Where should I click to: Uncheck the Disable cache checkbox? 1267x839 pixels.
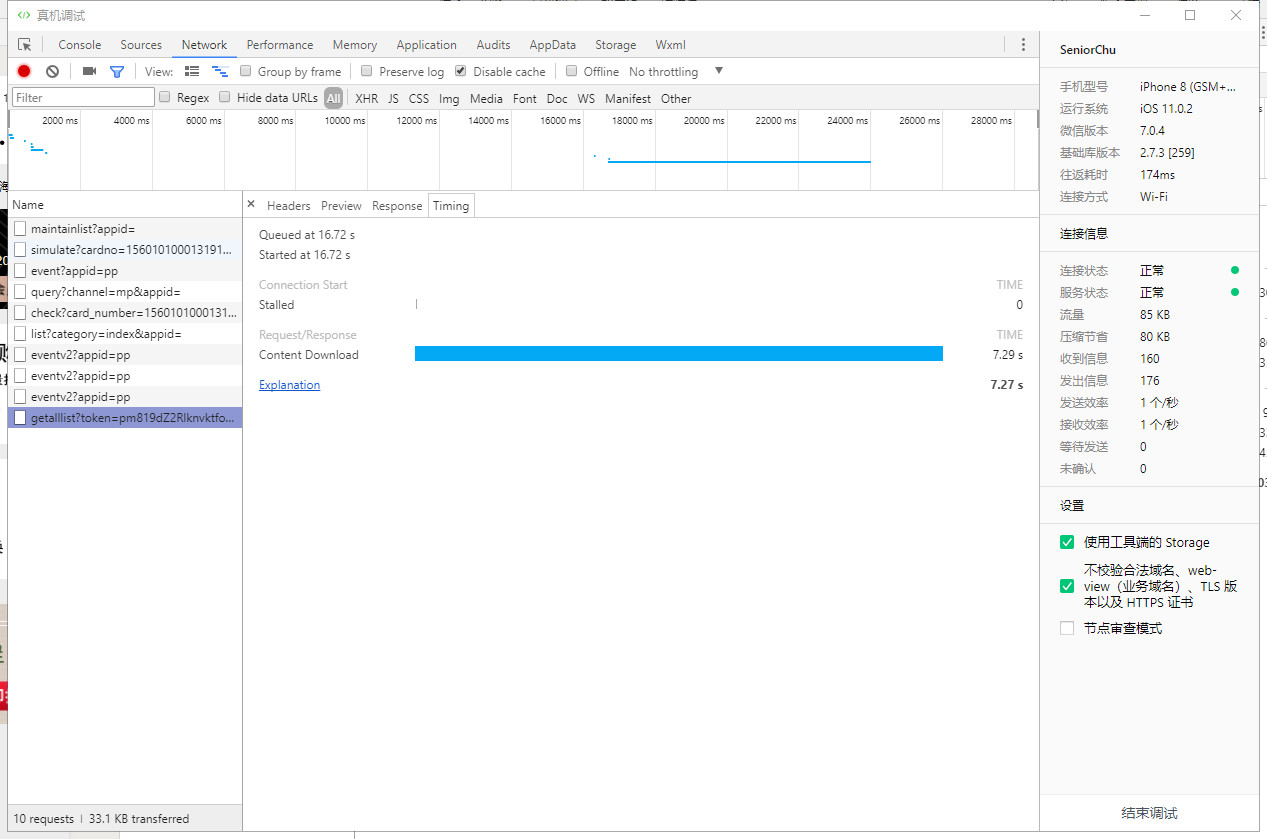coord(461,71)
